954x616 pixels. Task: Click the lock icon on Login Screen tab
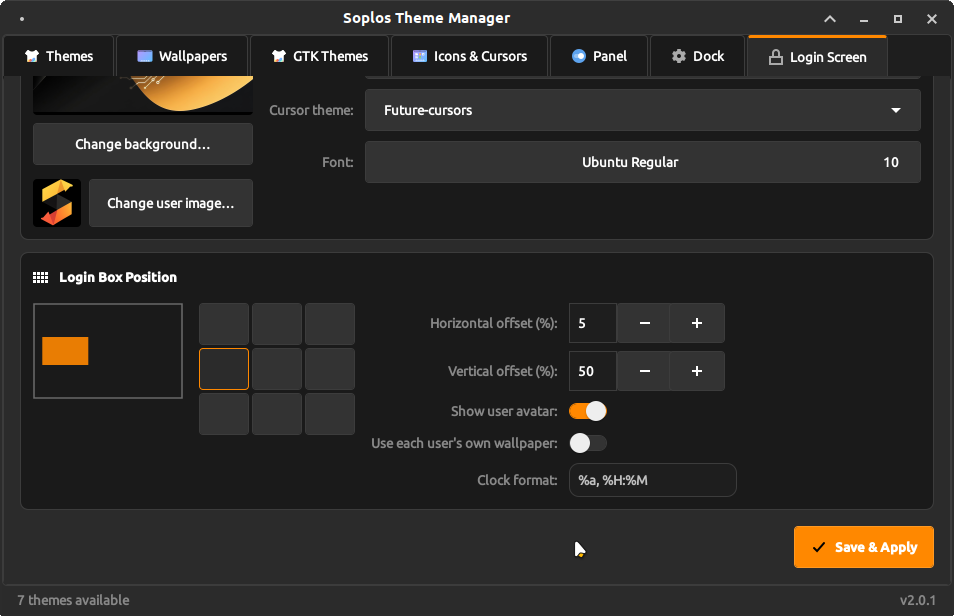pos(775,57)
